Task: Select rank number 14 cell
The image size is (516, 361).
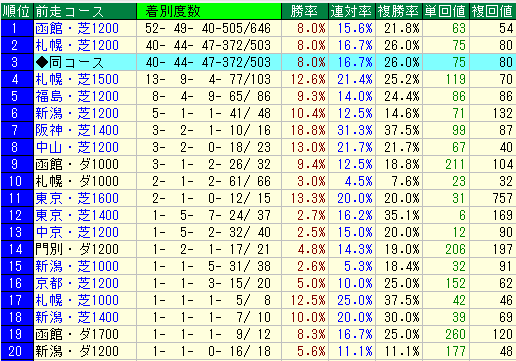Action: (x=17, y=249)
